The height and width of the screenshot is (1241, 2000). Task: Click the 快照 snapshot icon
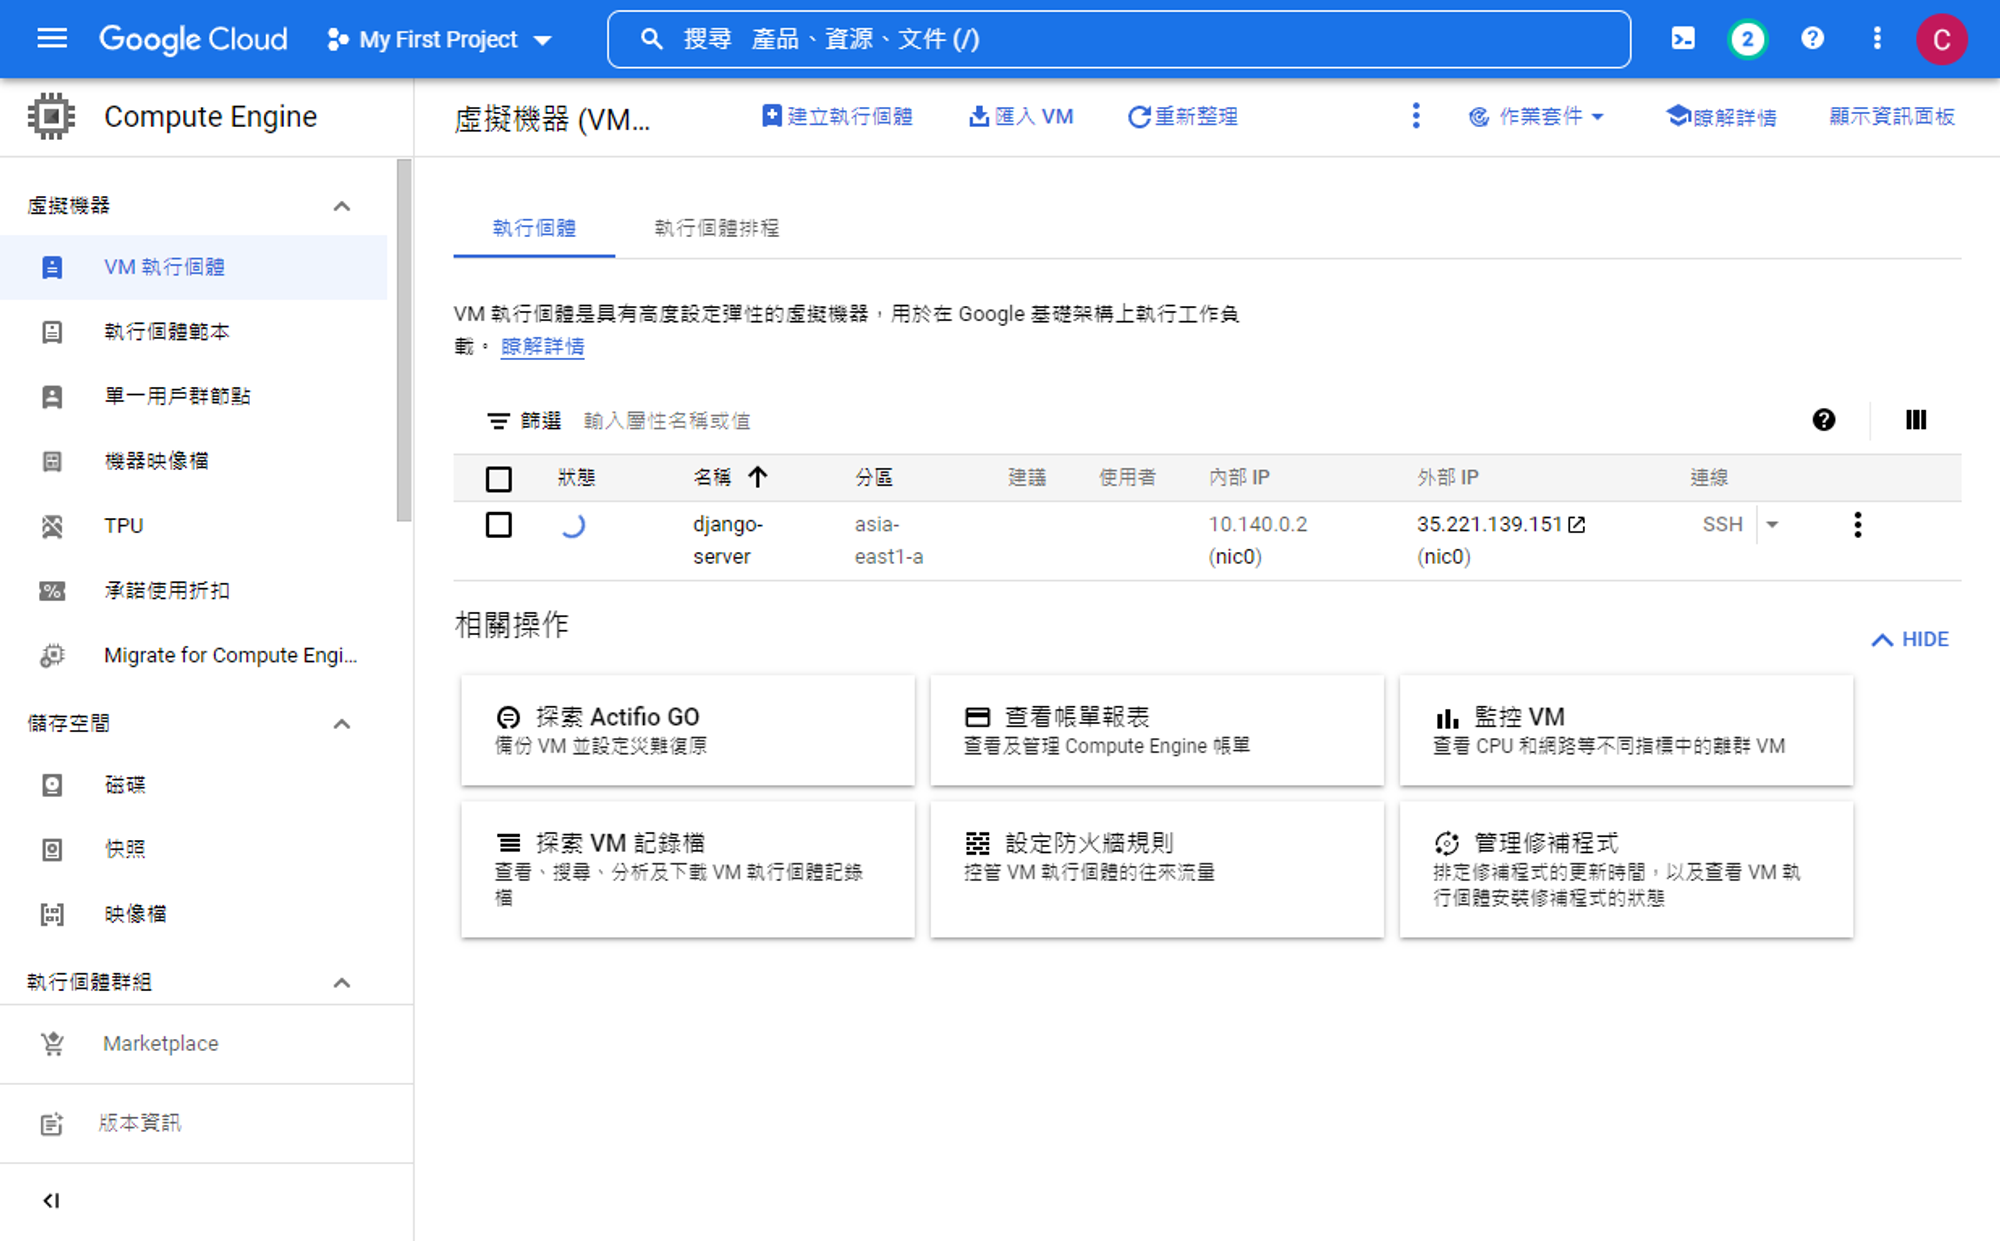(52, 850)
